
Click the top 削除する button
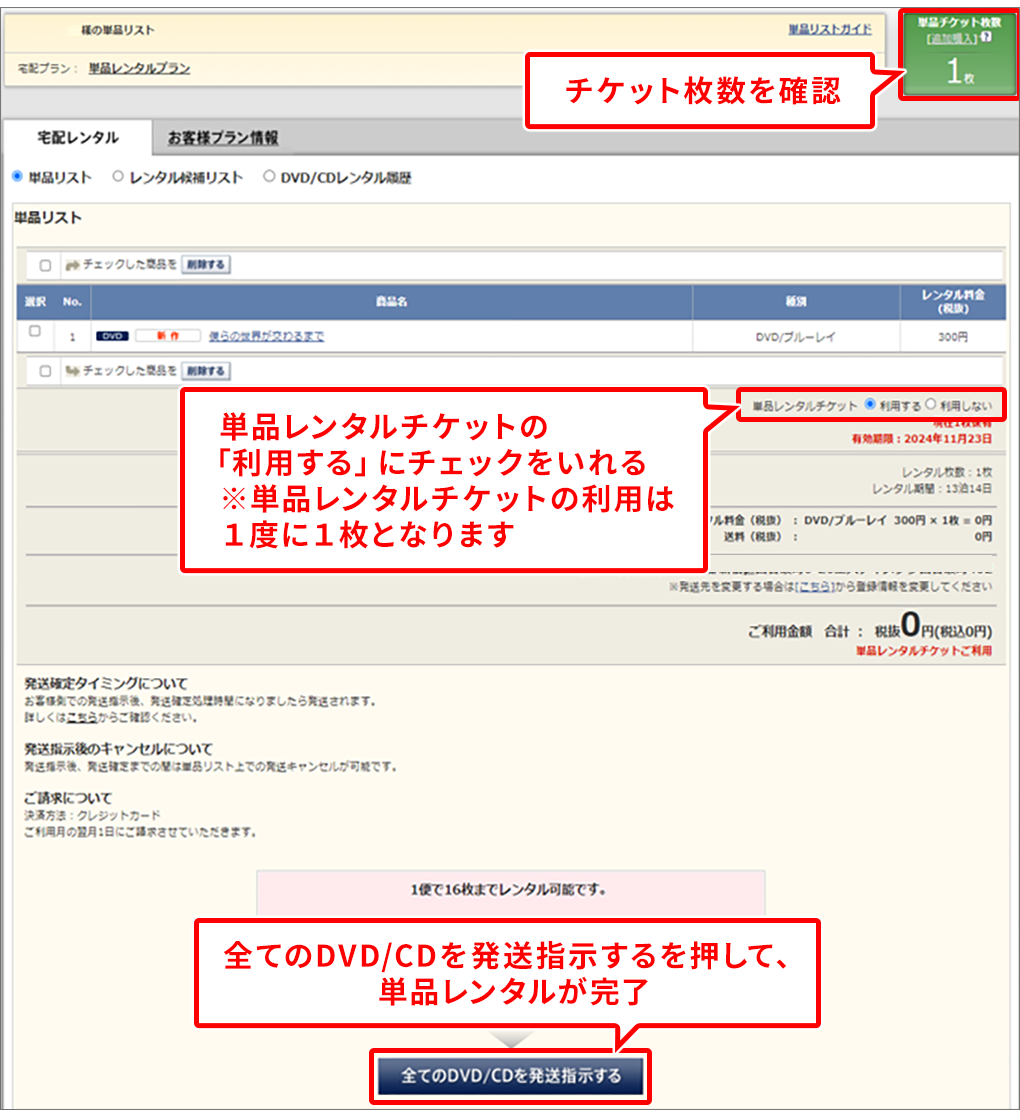(x=205, y=265)
